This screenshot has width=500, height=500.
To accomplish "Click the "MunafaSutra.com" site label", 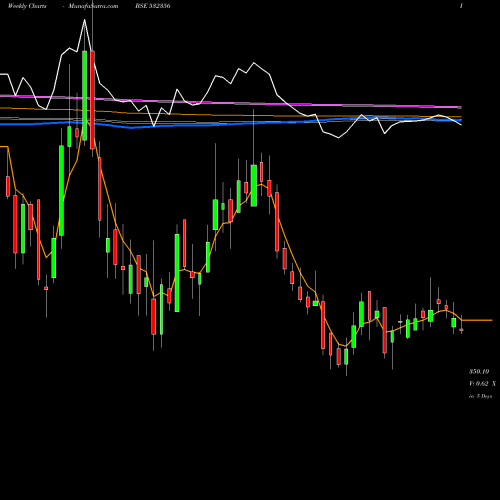I will [93, 6].
